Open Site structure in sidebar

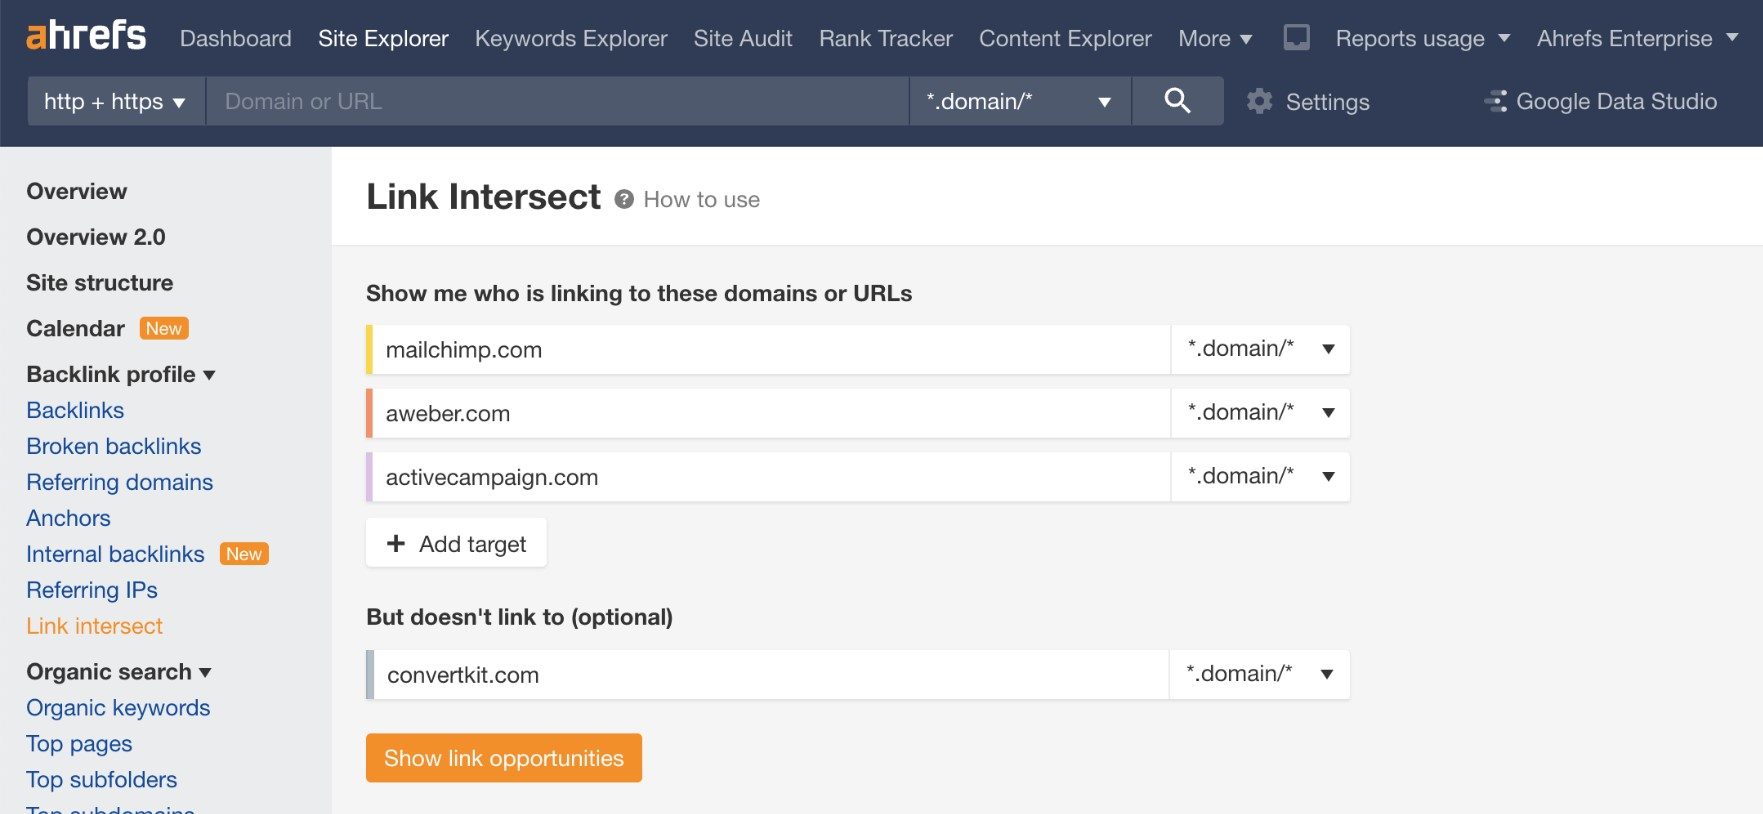tap(100, 283)
